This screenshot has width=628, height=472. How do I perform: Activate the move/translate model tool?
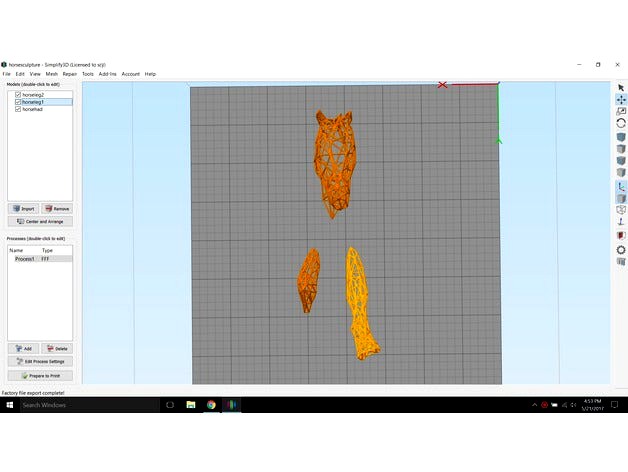(x=621, y=100)
